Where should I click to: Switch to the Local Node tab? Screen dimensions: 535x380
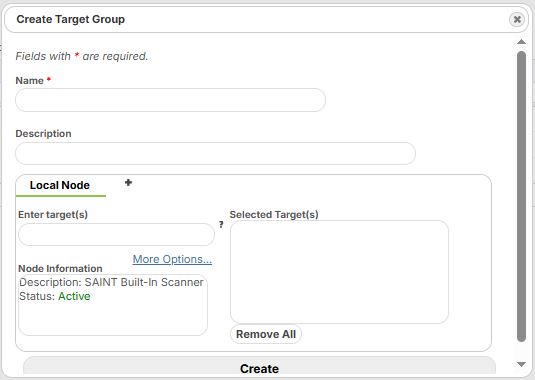[x=60, y=185]
